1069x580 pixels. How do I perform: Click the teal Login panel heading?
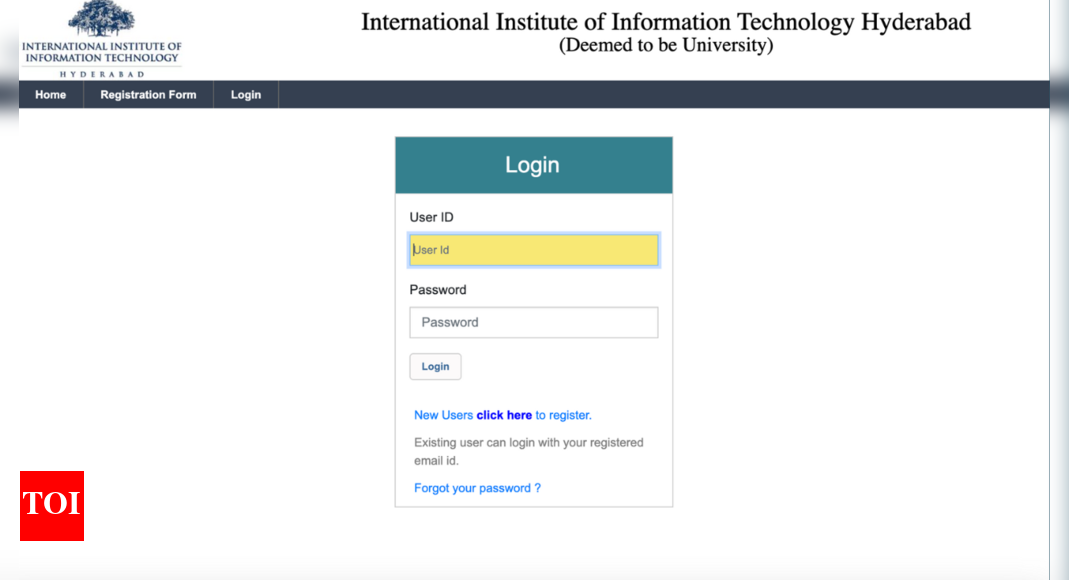(534, 165)
